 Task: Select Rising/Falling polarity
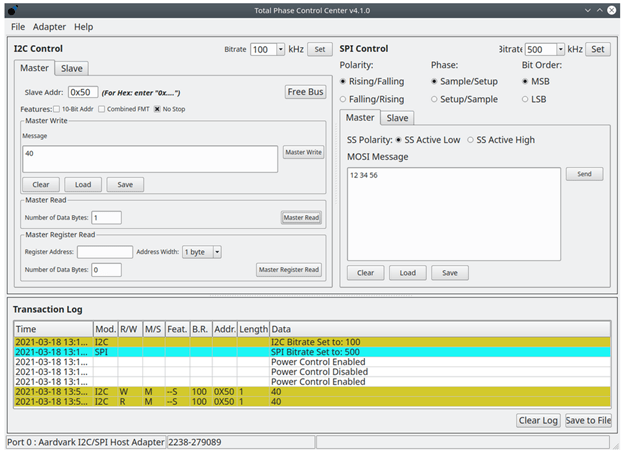click(x=343, y=82)
